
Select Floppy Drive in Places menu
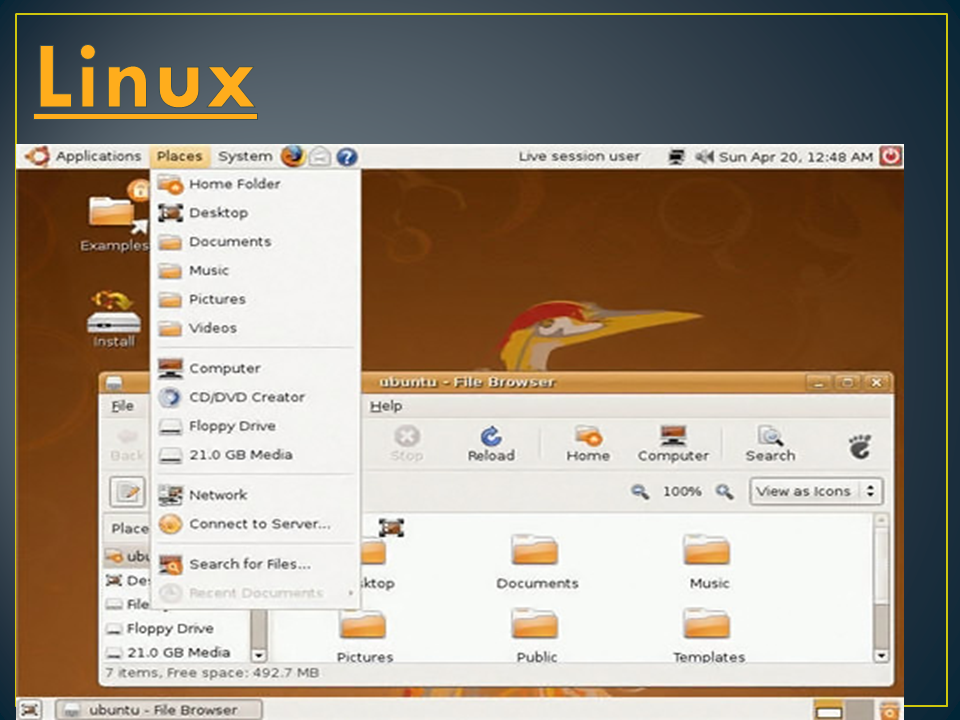pos(255,426)
